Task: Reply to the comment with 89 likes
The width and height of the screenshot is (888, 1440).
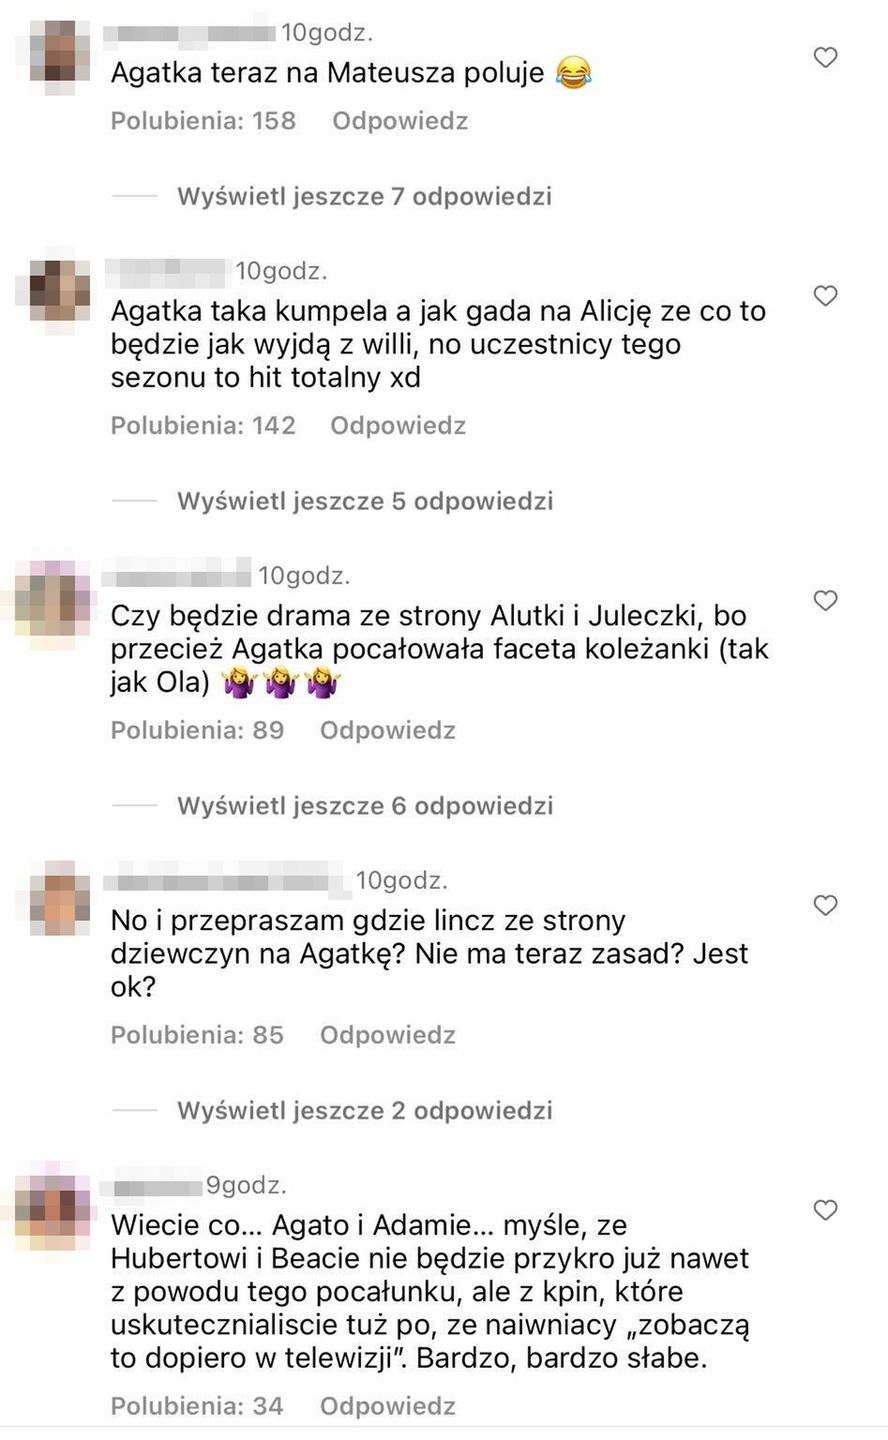Action: coord(388,731)
